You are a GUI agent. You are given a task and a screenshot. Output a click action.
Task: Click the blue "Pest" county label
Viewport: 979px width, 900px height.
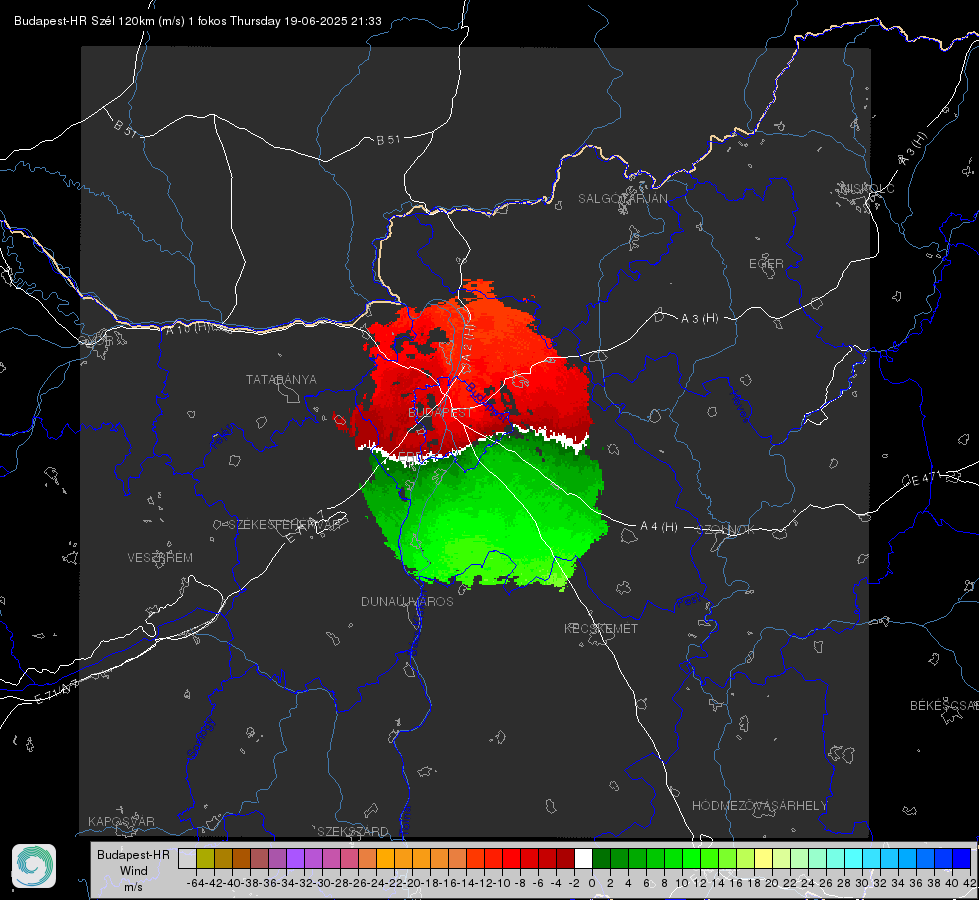tap(688, 602)
